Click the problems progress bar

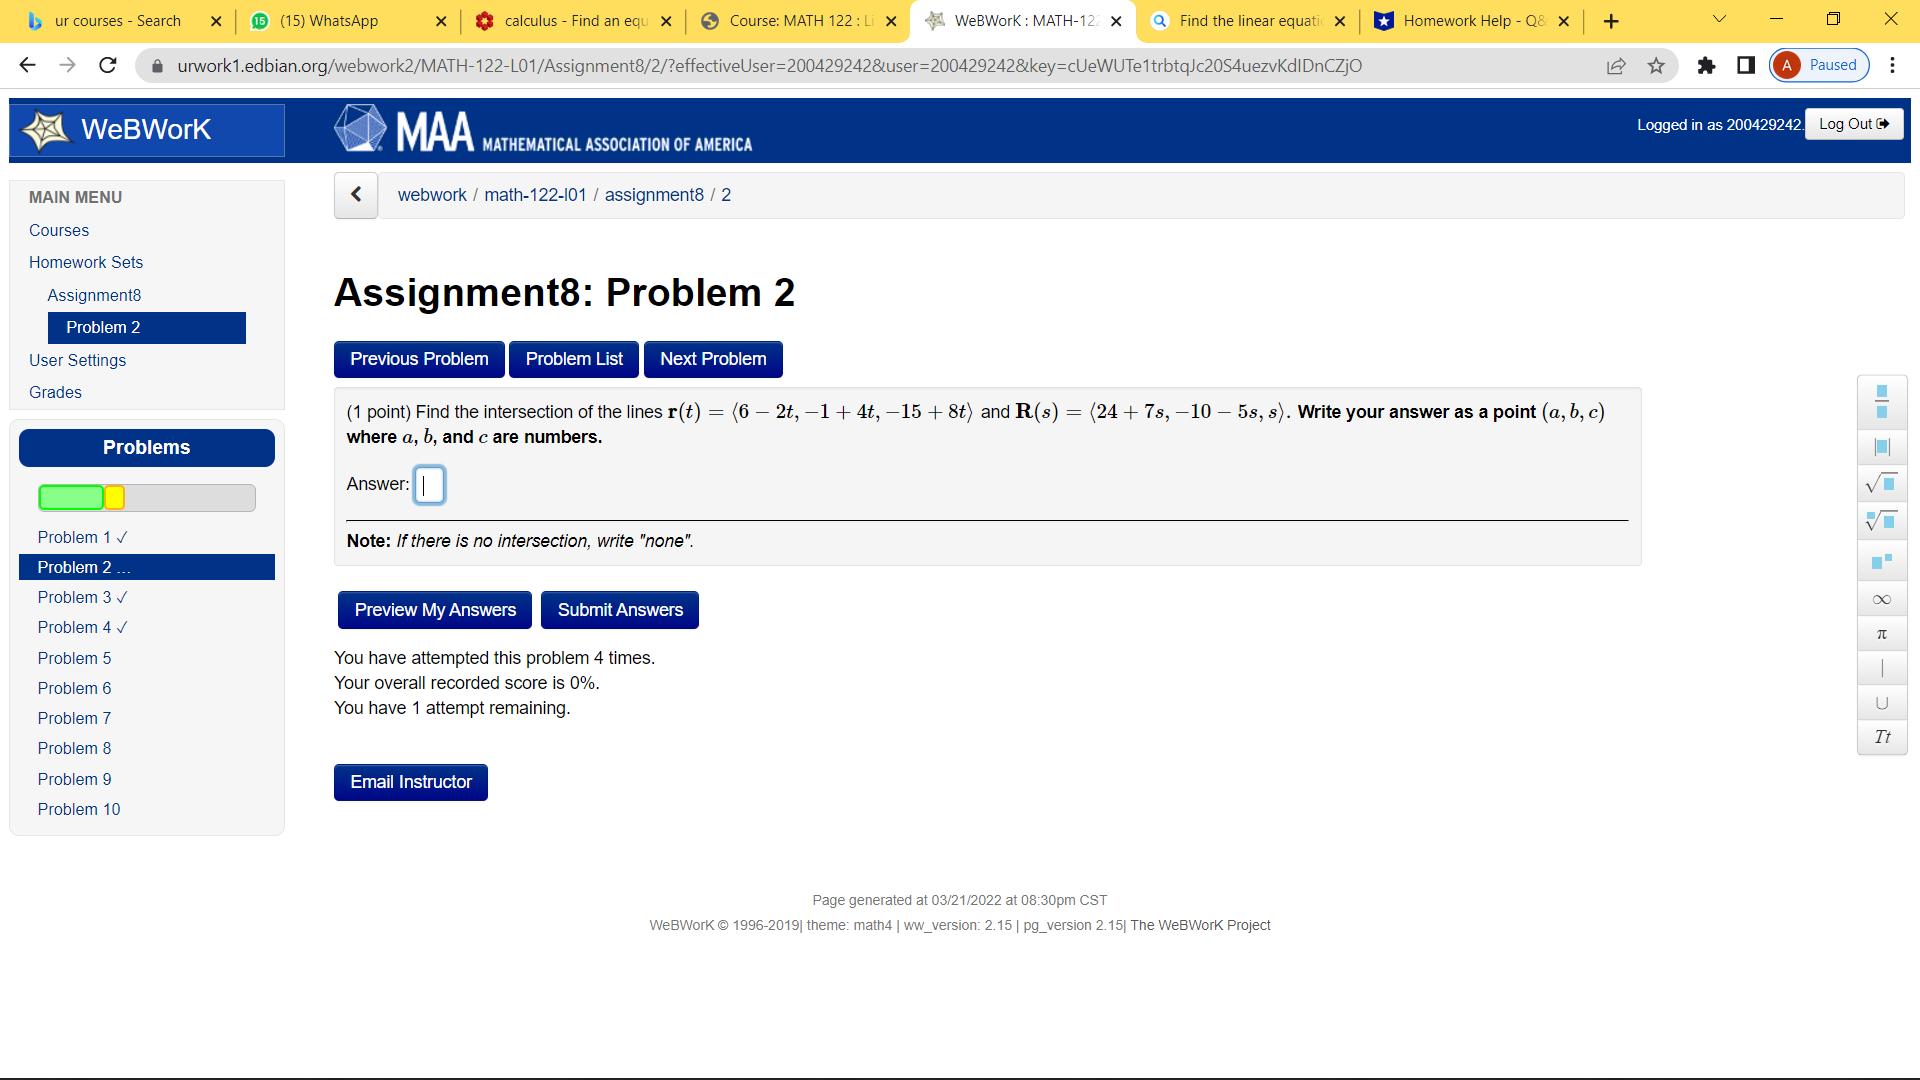pos(147,498)
